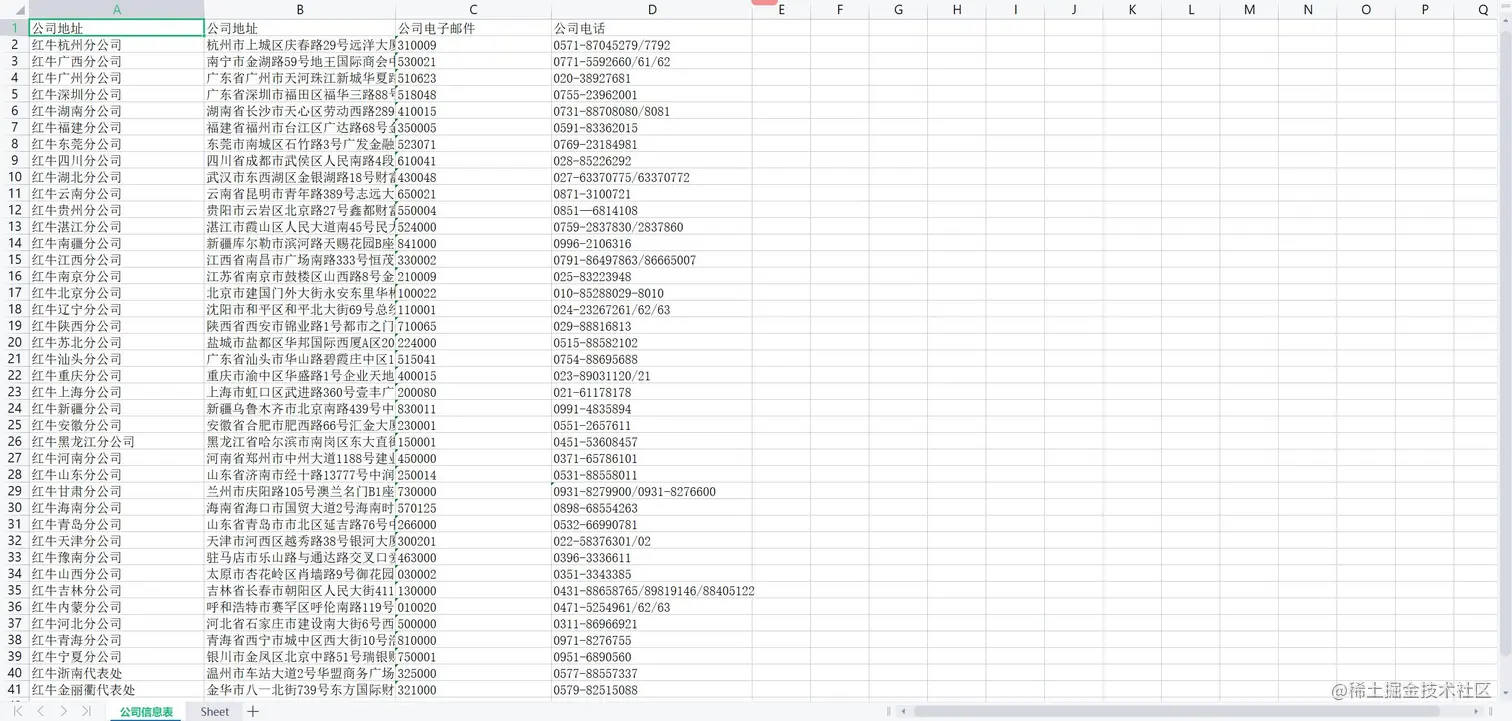The height and width of the screenshot is (721, 1512).
Task: Select phone cell 020-38927681
Action: click(x=652, y=78)
